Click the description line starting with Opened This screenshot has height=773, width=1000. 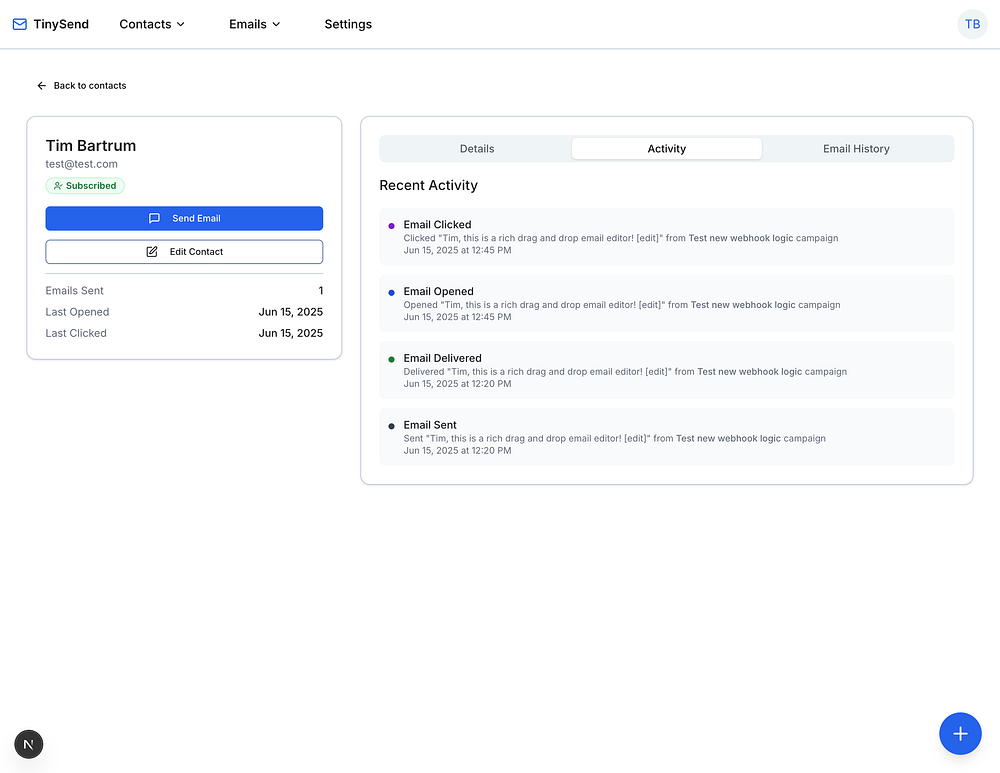click(x=622, y=305)
